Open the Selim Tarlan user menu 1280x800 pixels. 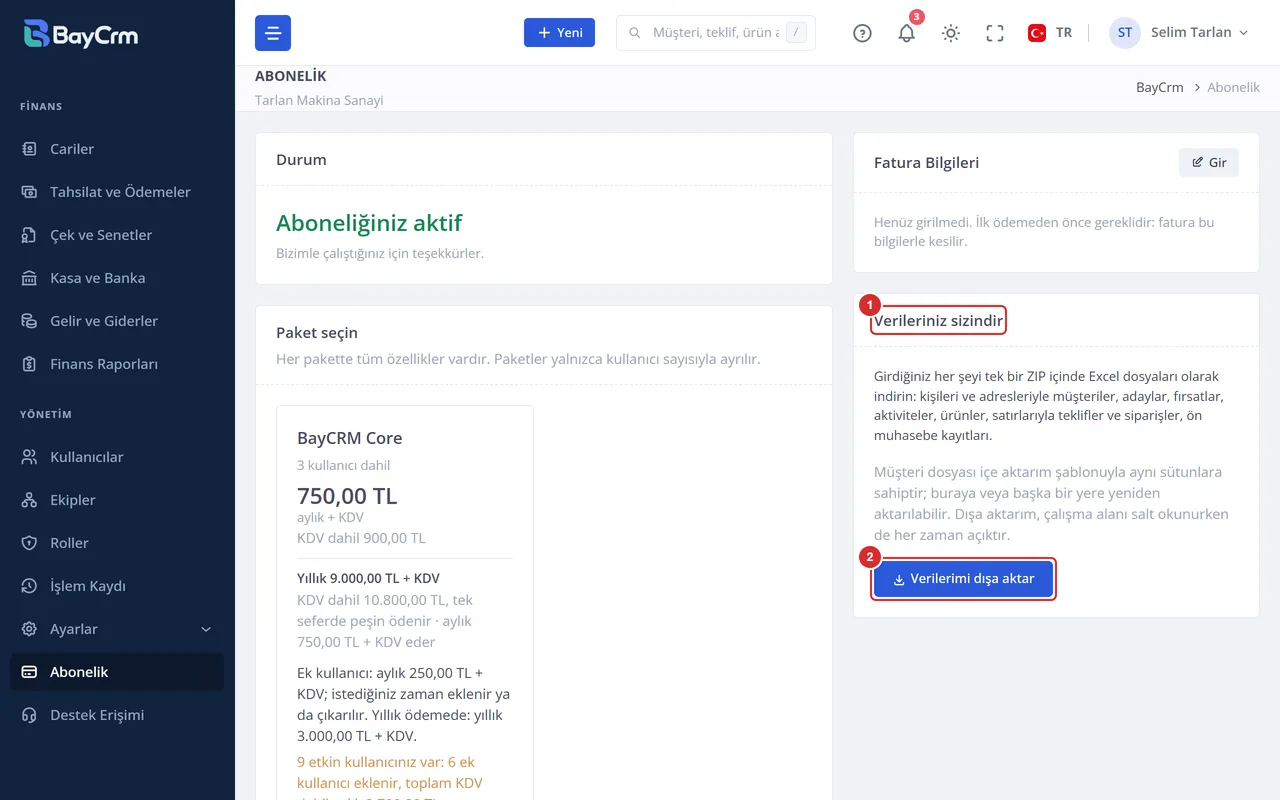click(x=1179, y=33)
